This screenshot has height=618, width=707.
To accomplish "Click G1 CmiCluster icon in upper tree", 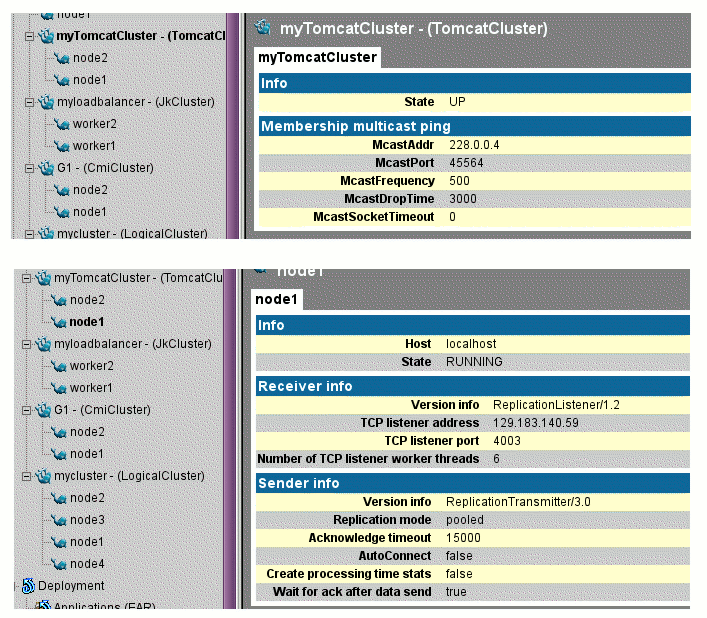I will 46,168.
